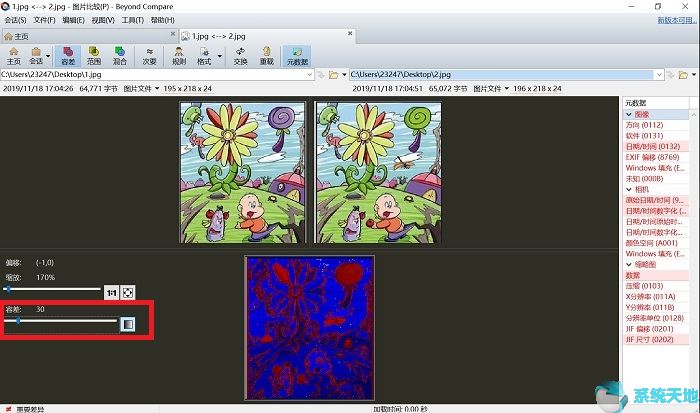Click the greyed arrow icon beside right path
This screenshot has width=700, height=413.
(x=671, y=75)
